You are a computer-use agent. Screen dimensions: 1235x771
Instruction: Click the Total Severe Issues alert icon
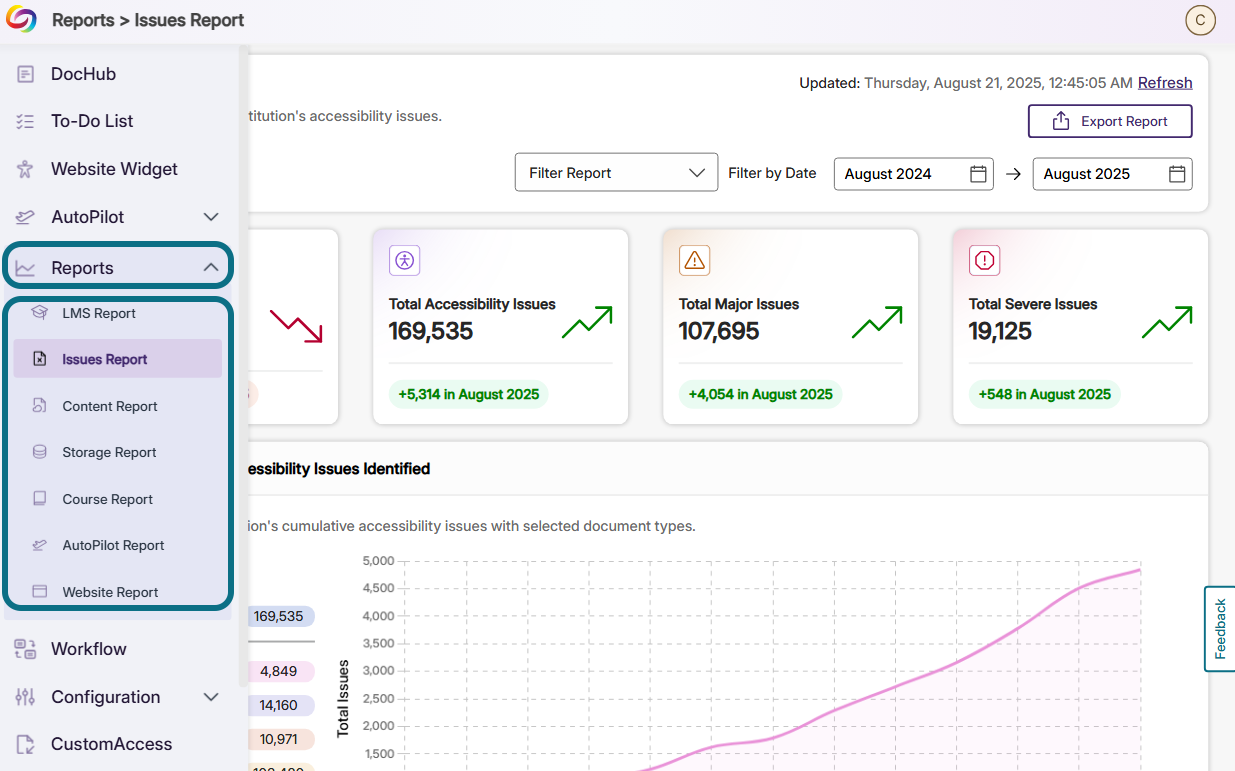coord(984,261)
